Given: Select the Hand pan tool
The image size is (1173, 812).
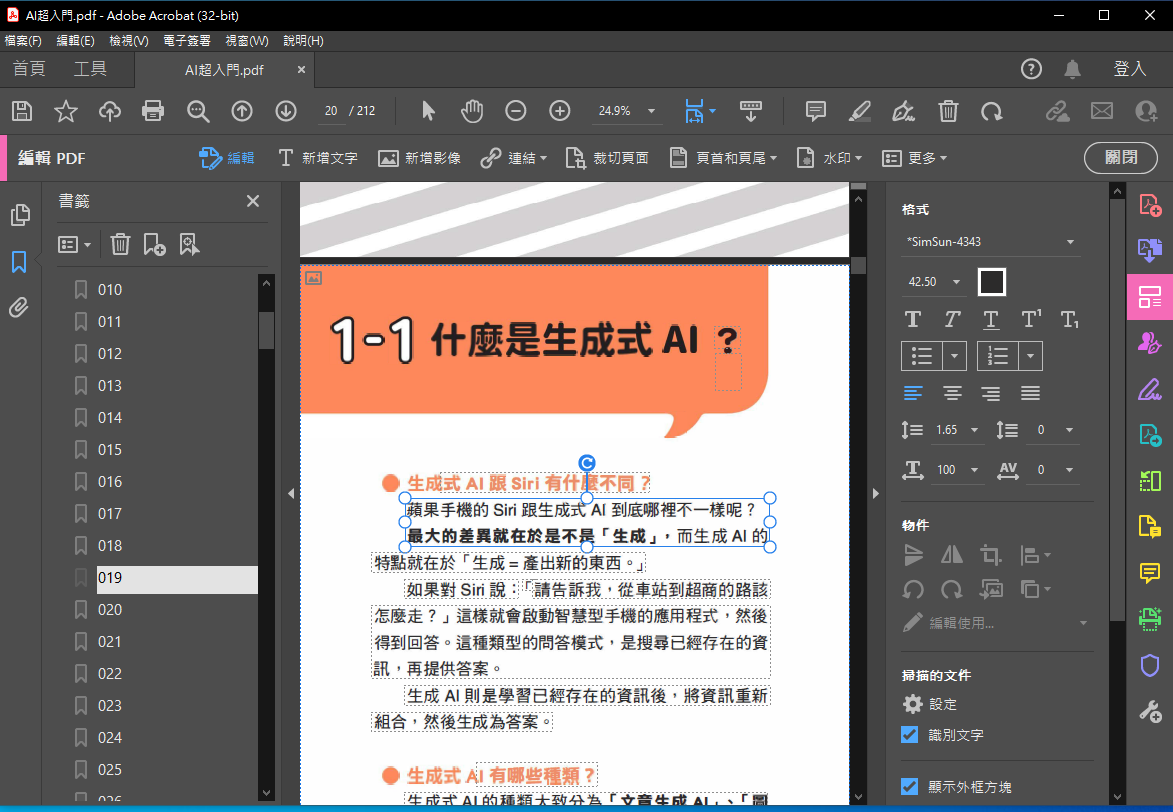Looking at the screenshot, I should point(471,111).
